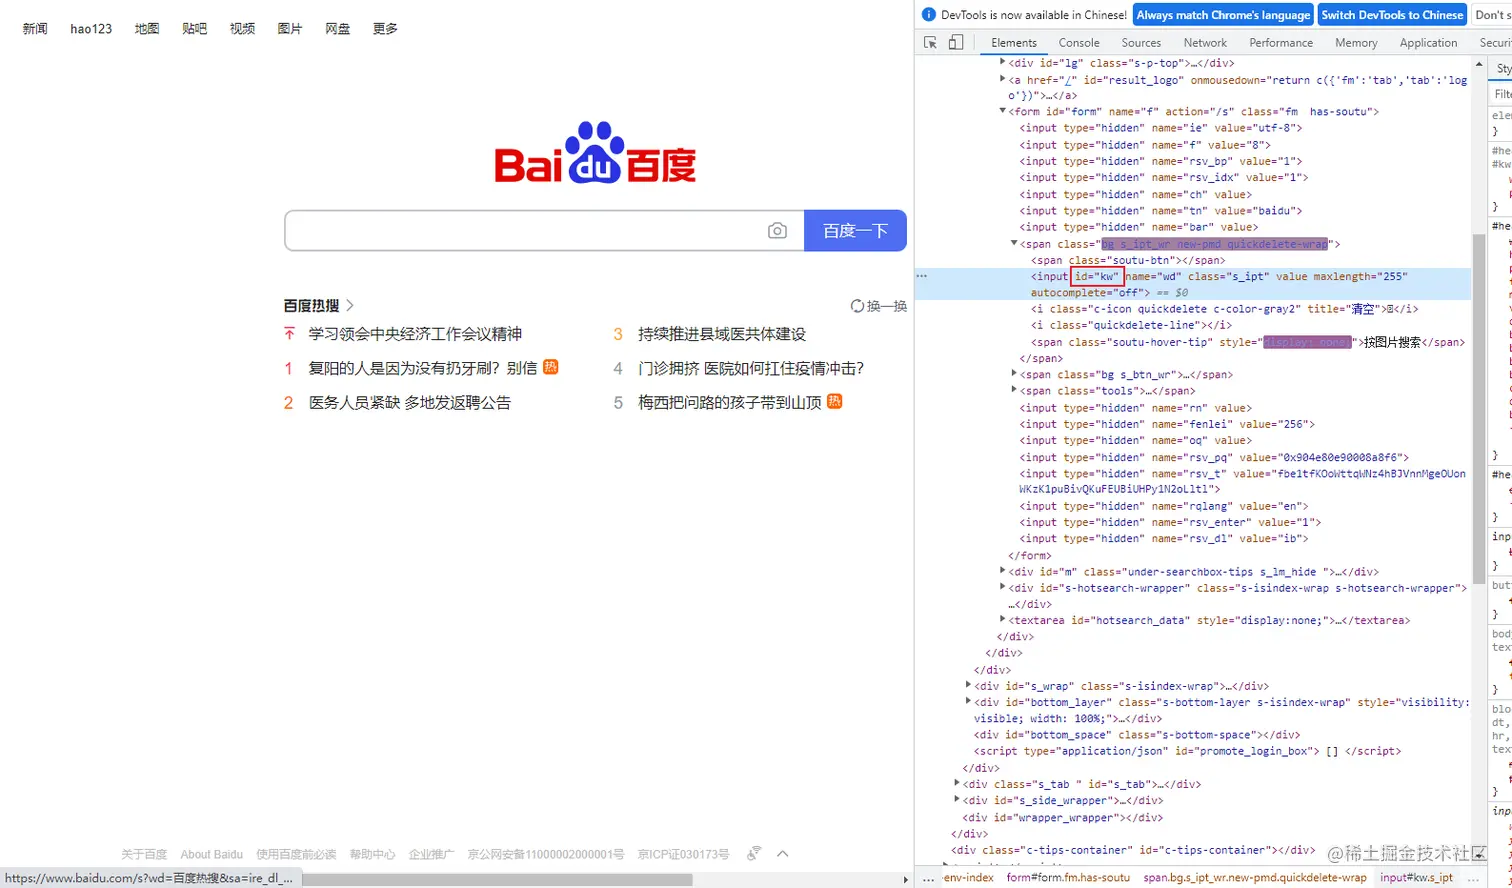Click the camera image-search icon
Viewport: 1512px width, 888px height.
click(777, 231)
